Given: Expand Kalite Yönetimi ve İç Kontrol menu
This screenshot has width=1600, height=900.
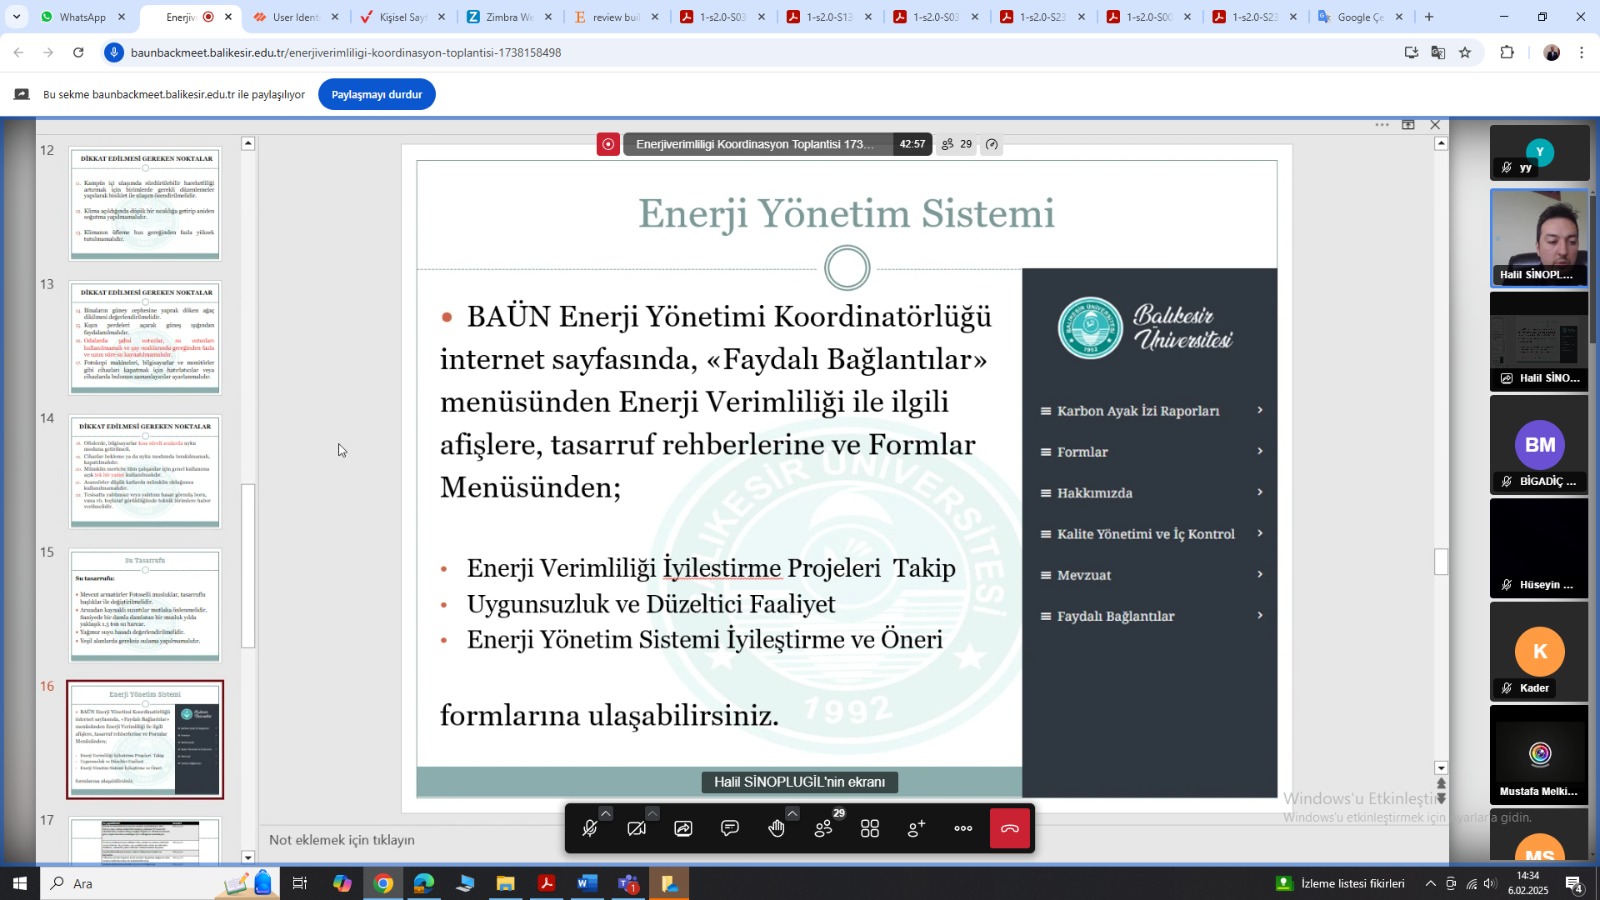Looking at the screenshot, I should [x=1152, y=534].
